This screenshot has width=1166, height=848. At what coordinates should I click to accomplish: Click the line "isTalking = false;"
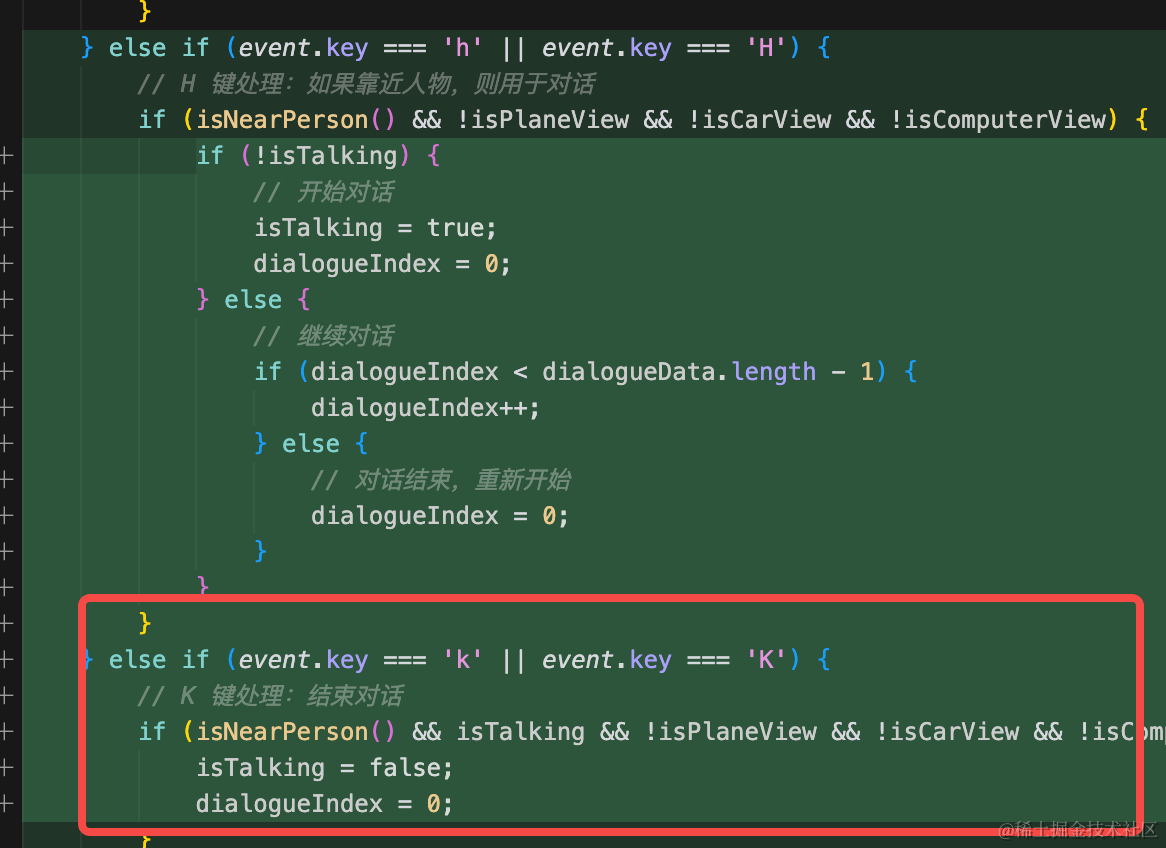tap(324, 768)
